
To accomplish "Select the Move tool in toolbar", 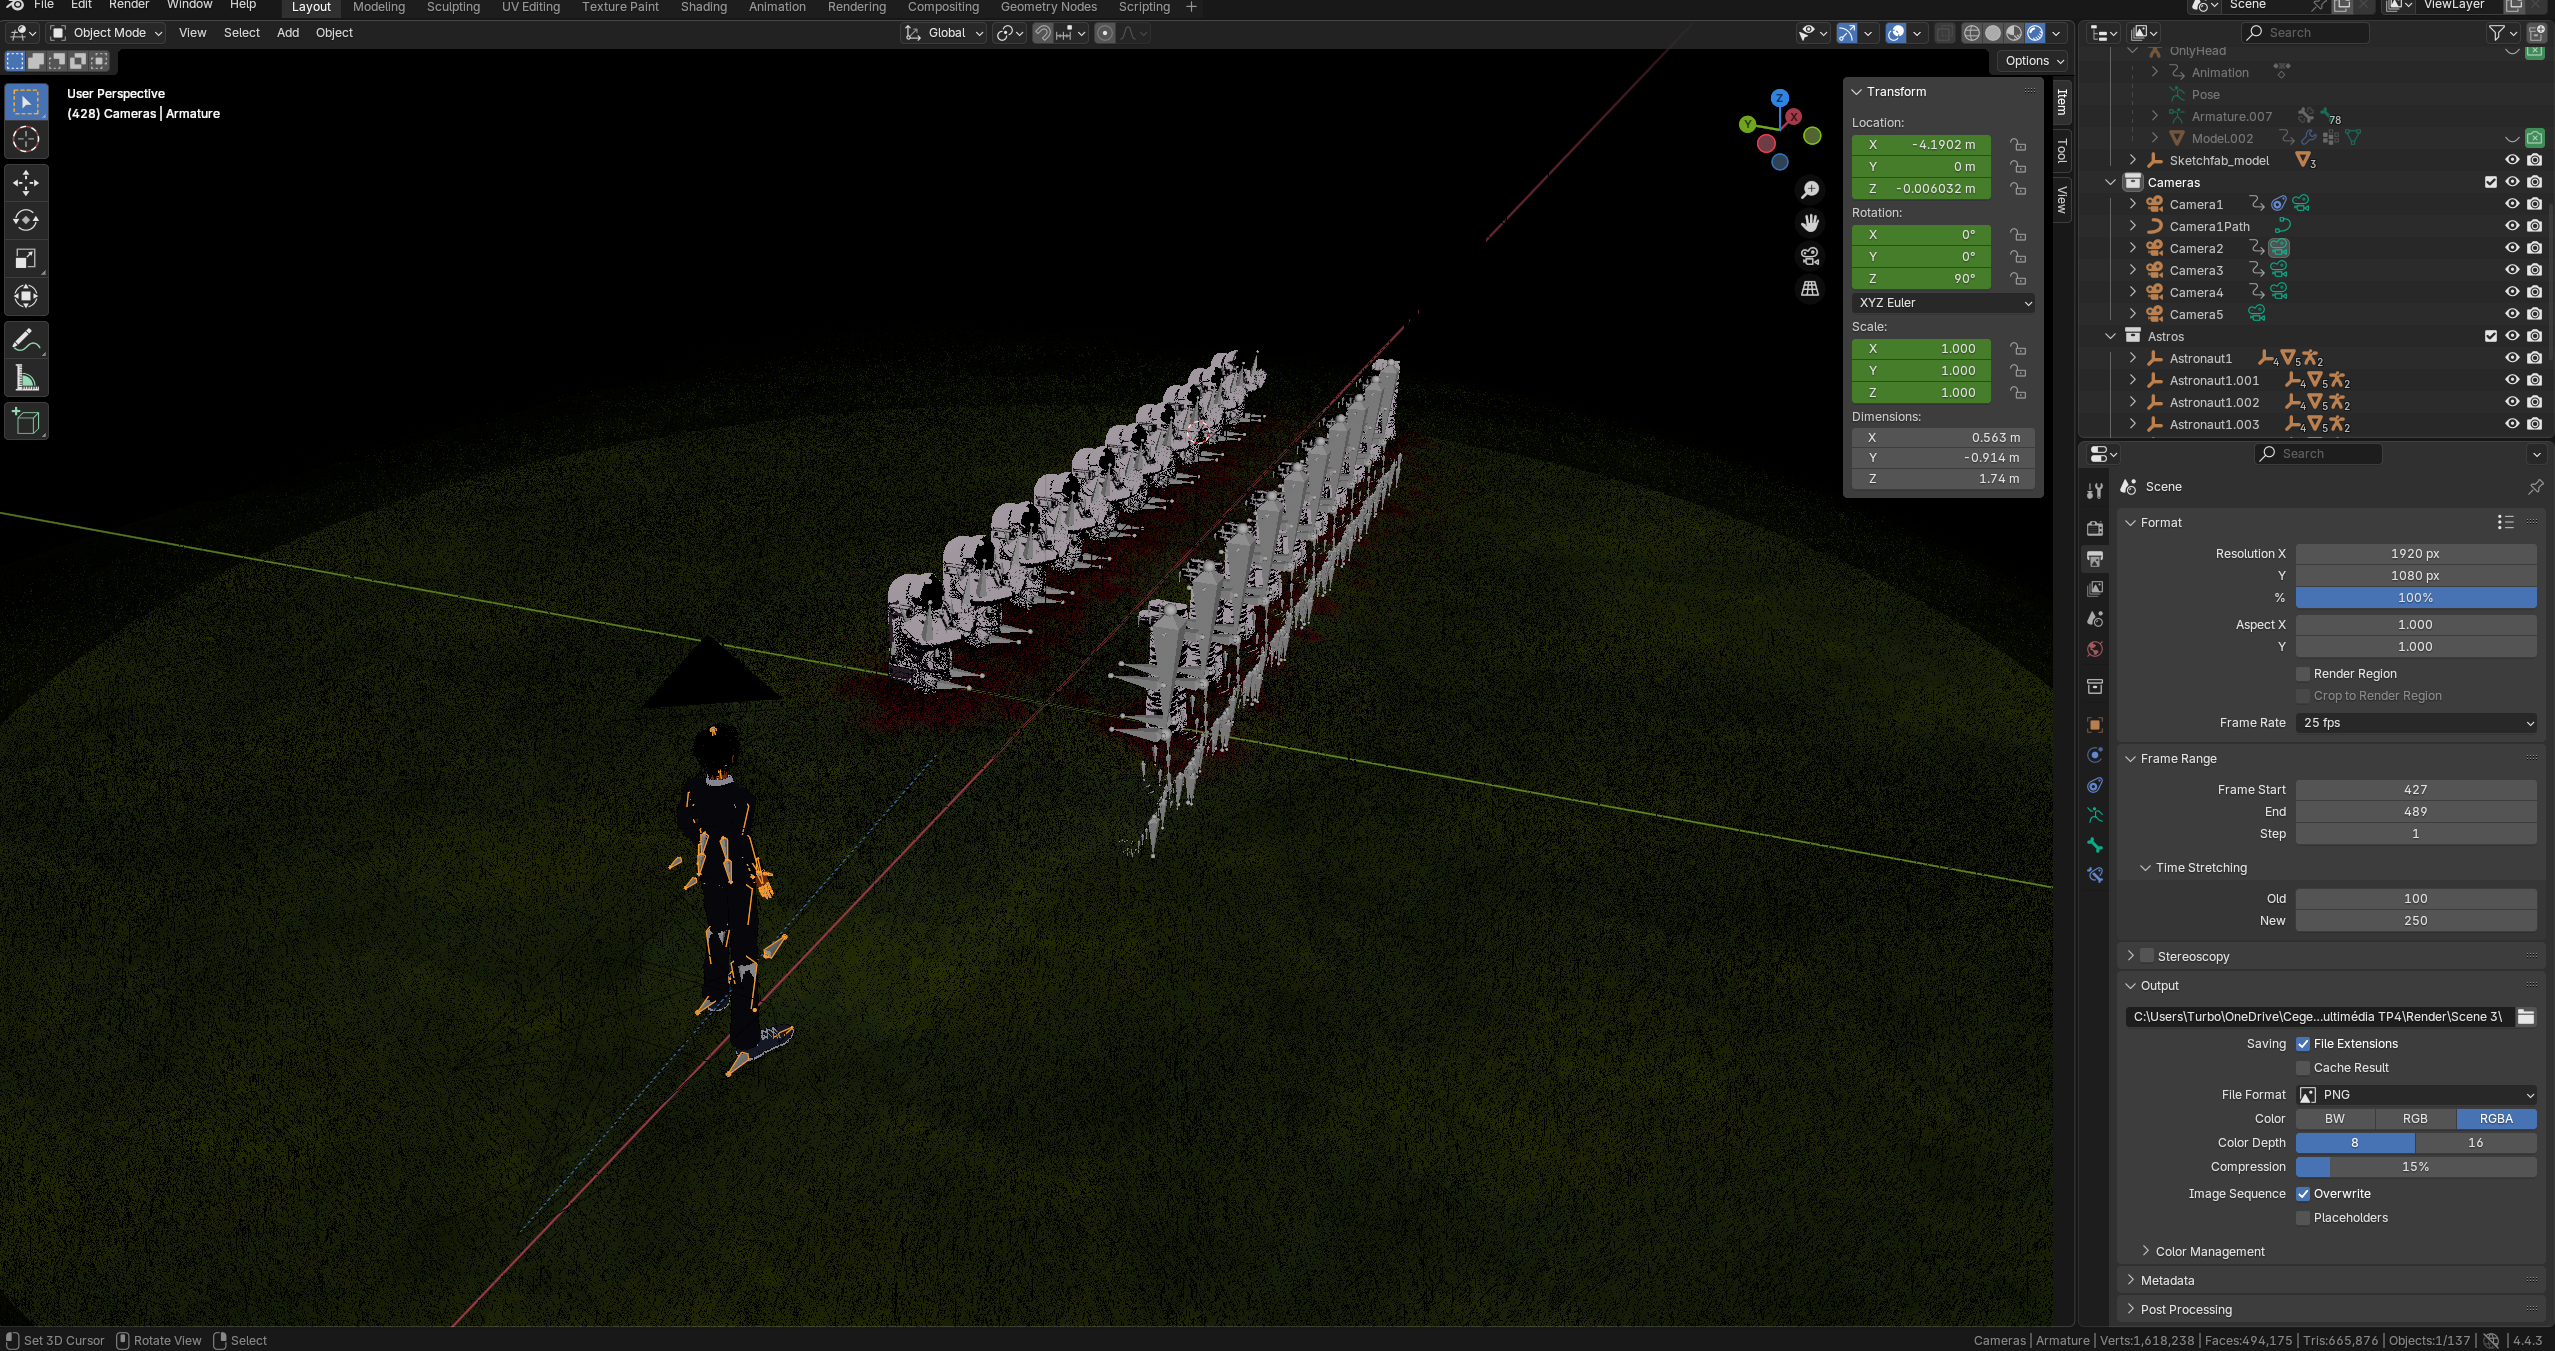I will pos(26,182).
